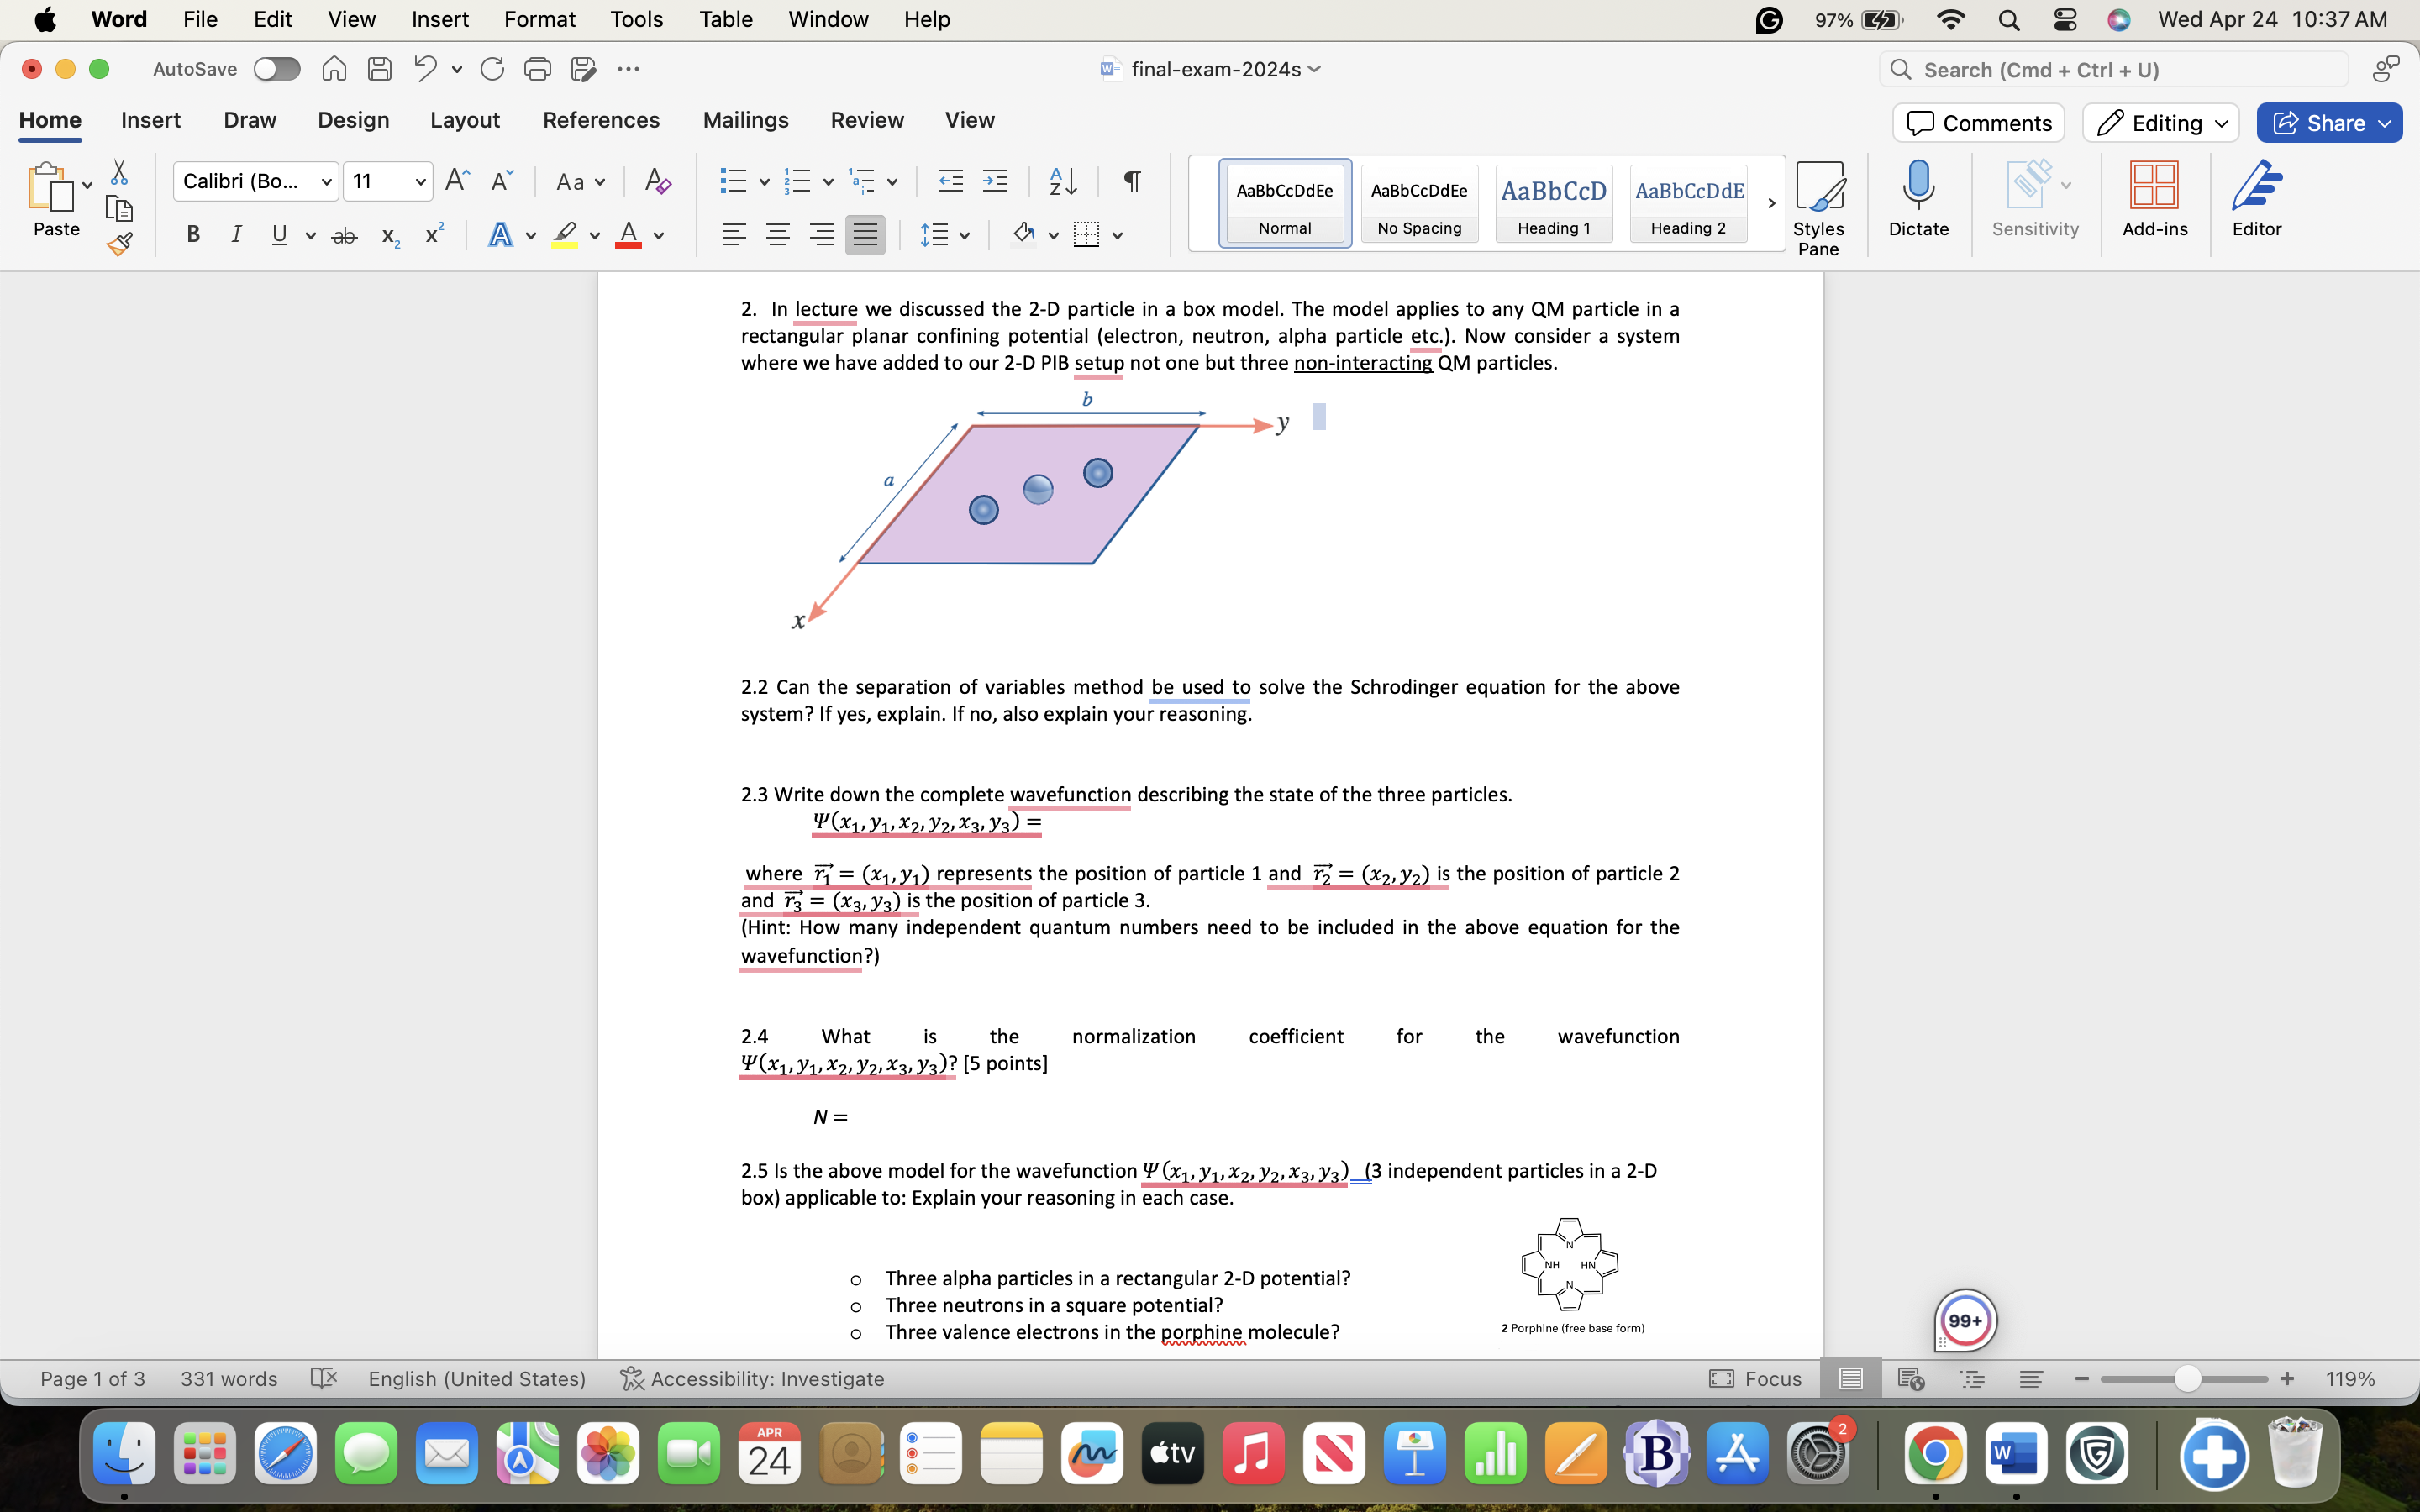
Task: Open the Editing mode dropdown
Action: tap(2160, 123)
